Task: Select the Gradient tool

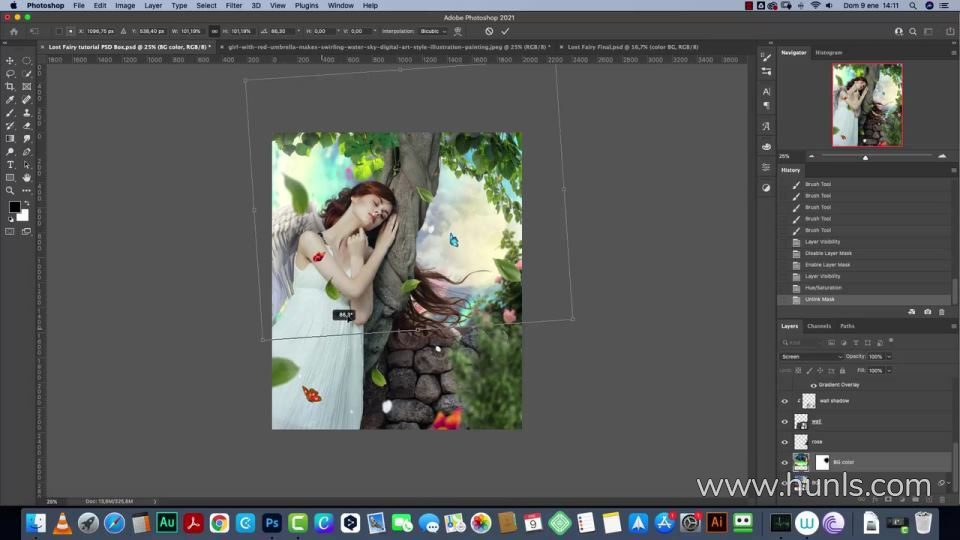Action: (10, 139)
